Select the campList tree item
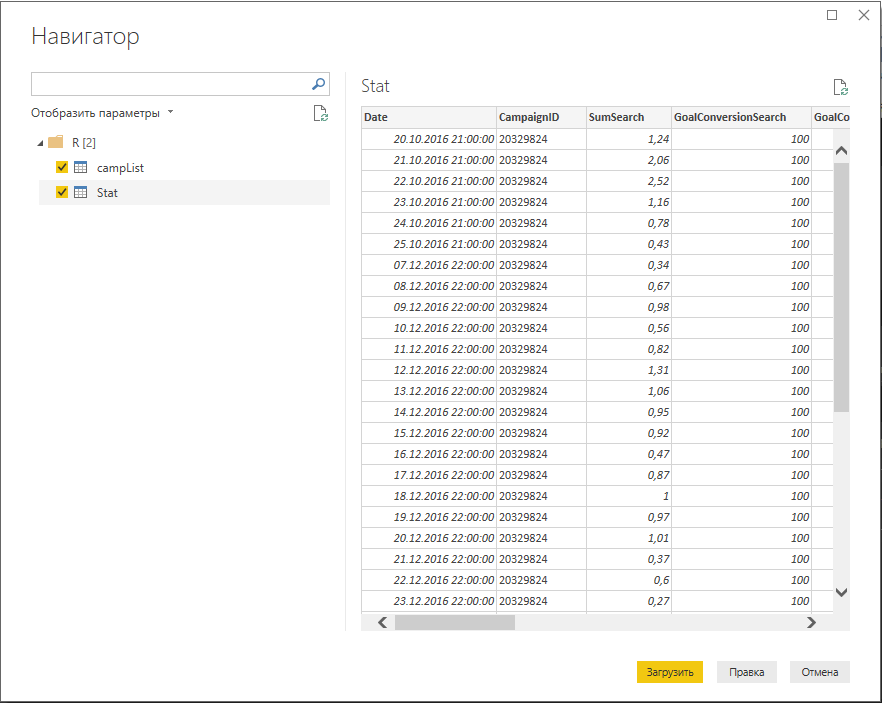Screen dimensions: 882x703 [184, 168]
